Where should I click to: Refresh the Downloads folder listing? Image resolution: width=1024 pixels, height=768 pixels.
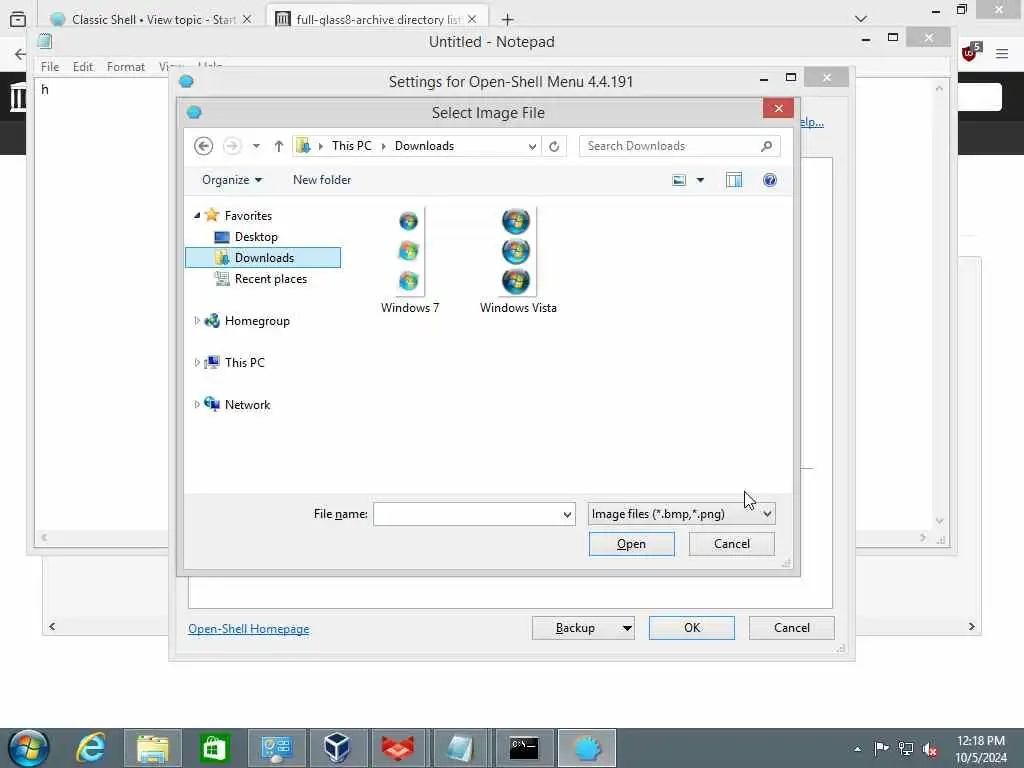[554, 146]
